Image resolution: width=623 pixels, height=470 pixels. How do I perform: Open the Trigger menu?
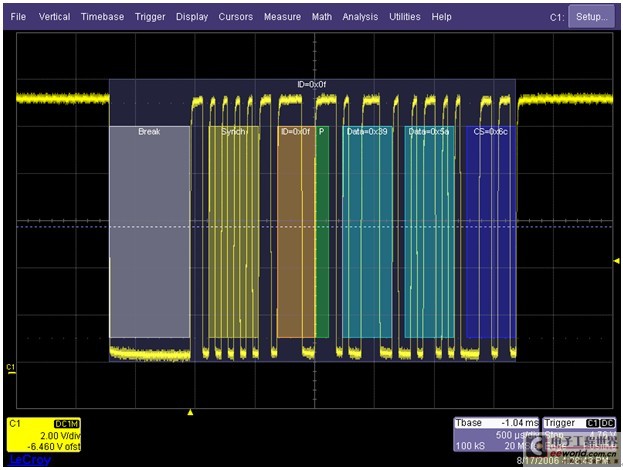[x=150, y=17]
